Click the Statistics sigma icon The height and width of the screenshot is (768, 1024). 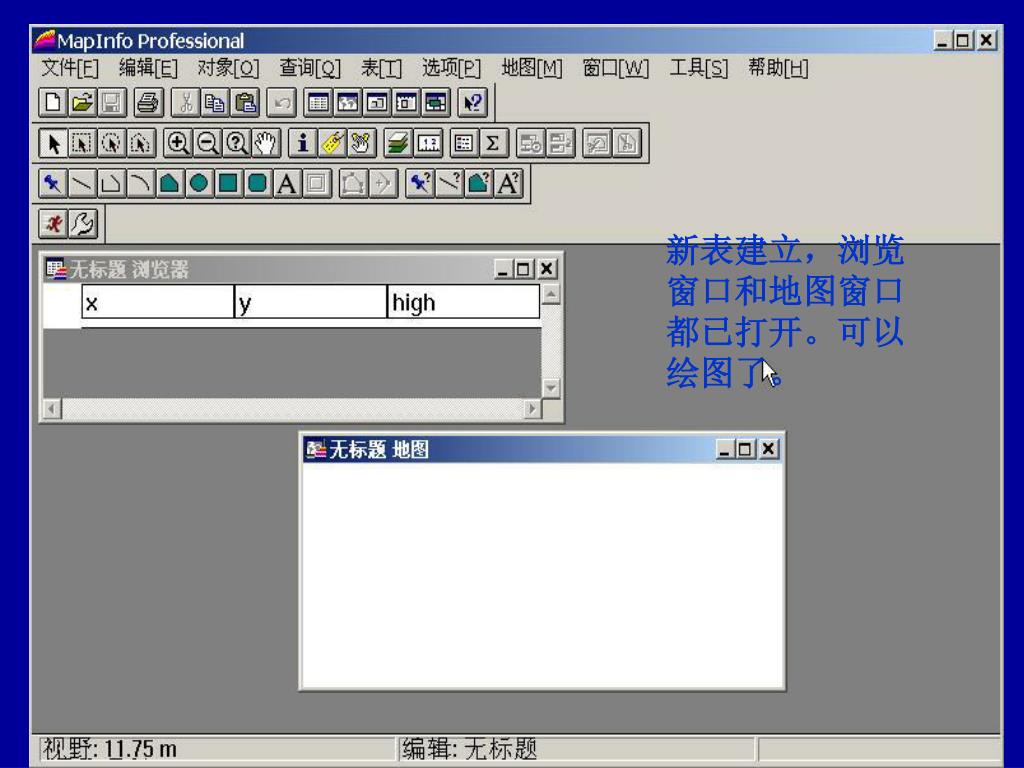point(493,143)
